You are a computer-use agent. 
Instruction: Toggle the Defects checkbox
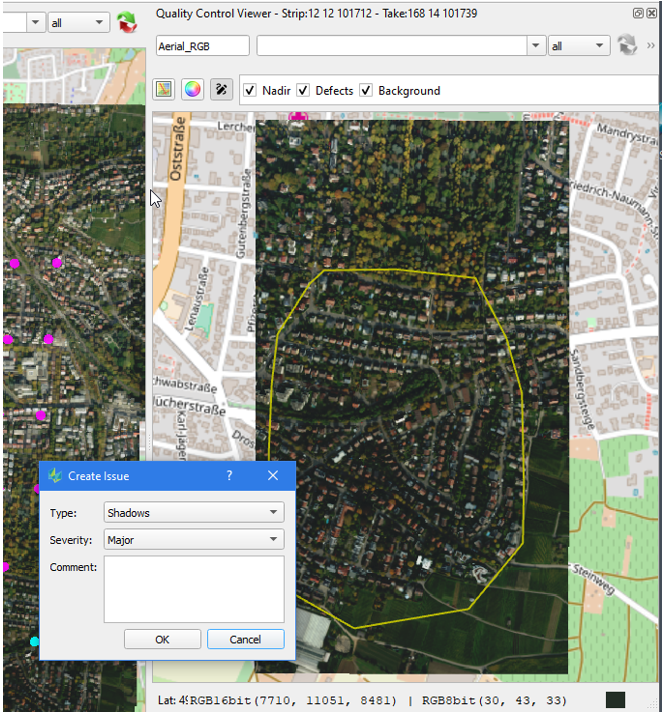click(x=304, y=90)
